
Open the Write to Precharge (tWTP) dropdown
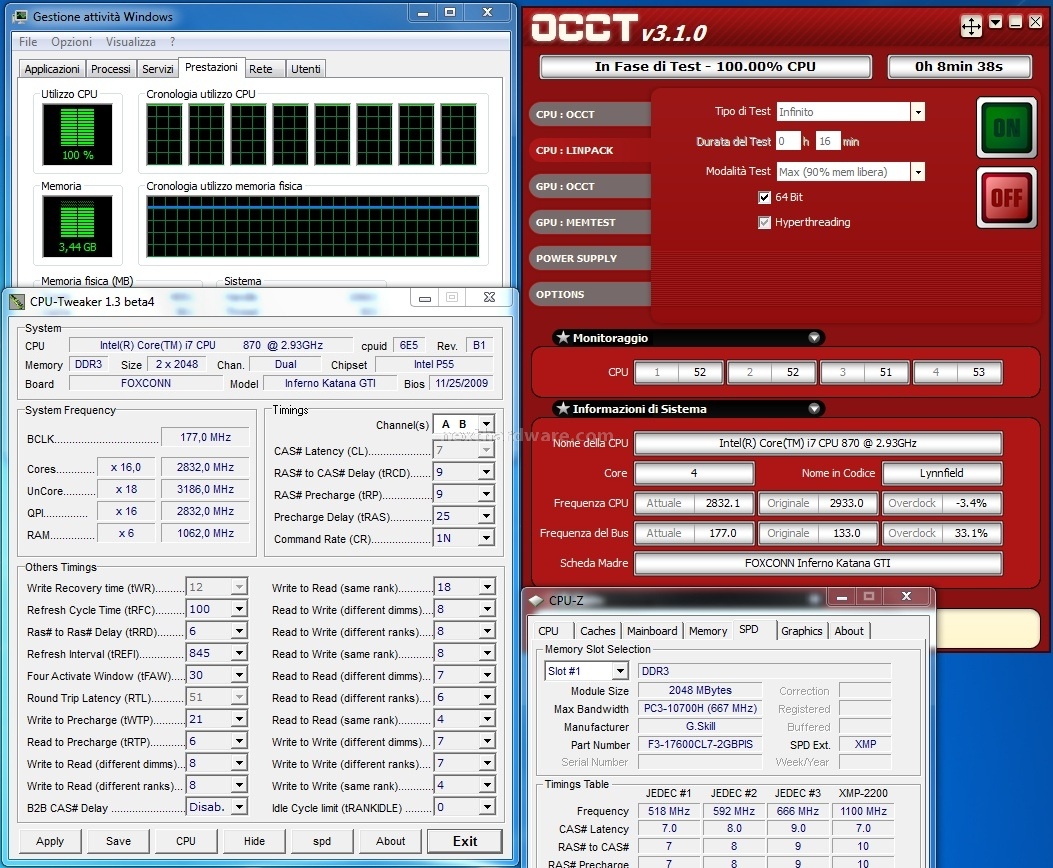click(239, 719)
